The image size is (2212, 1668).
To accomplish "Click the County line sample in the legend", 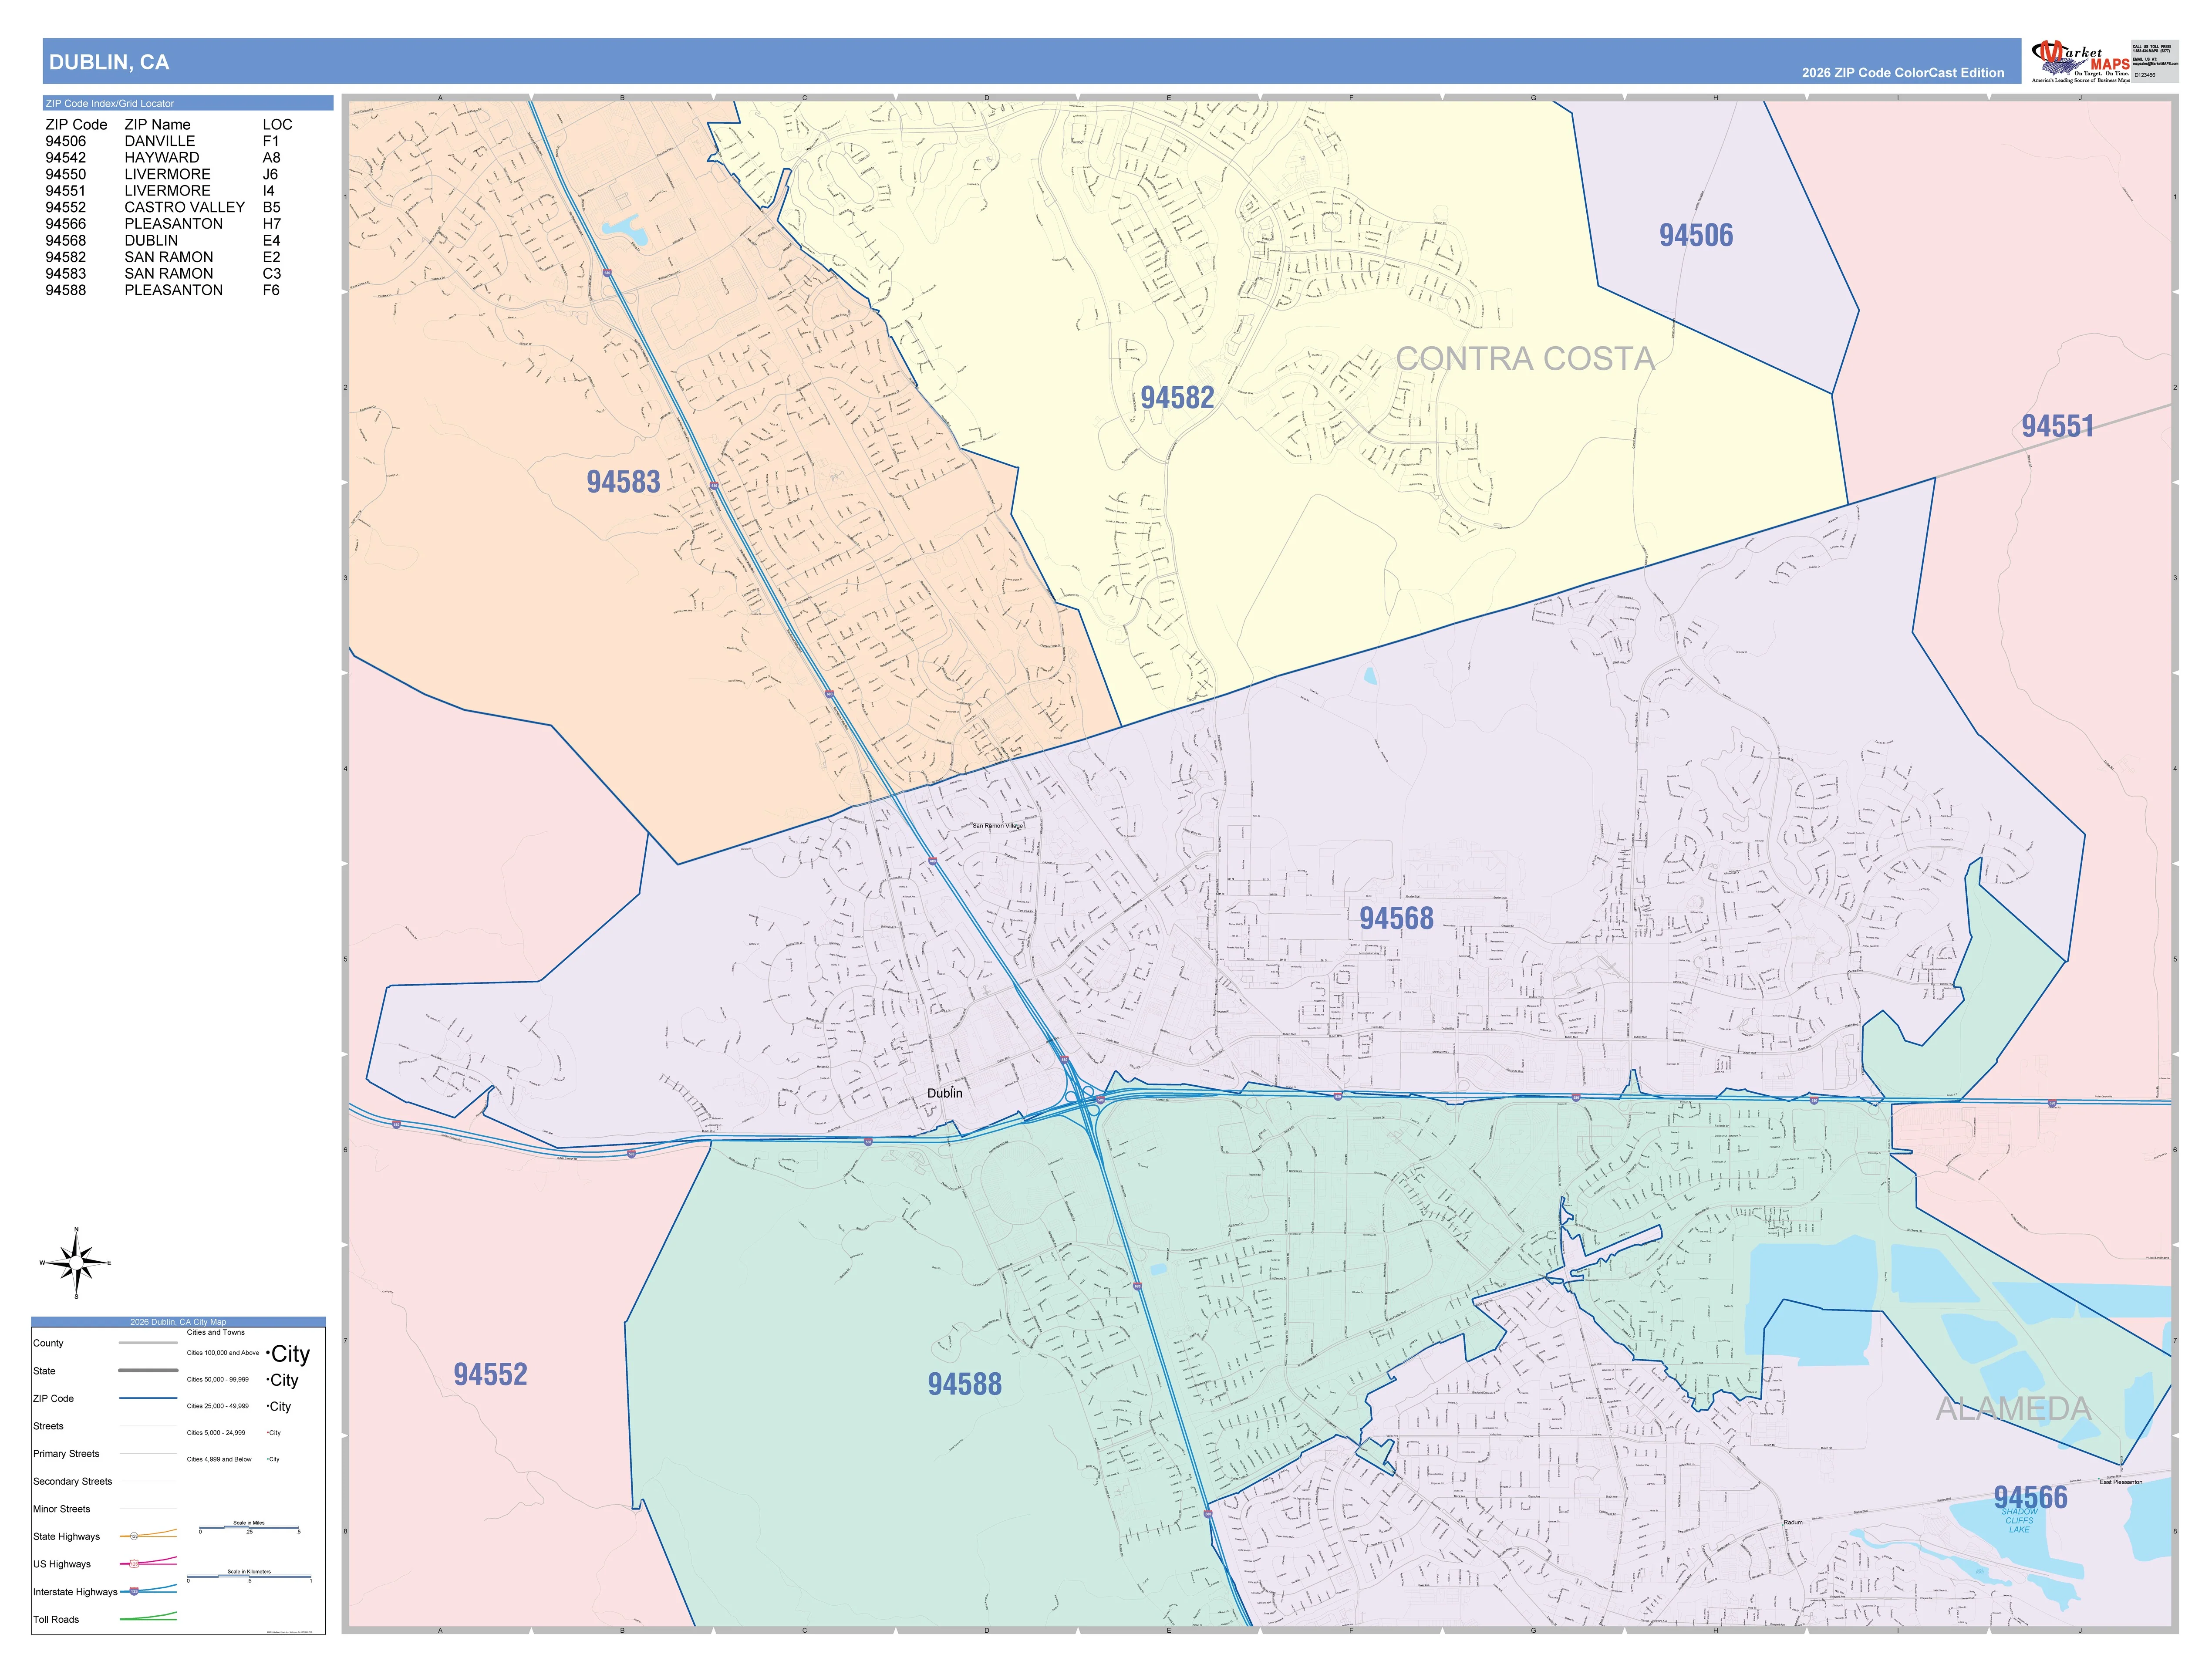I will click(148, 1343).
